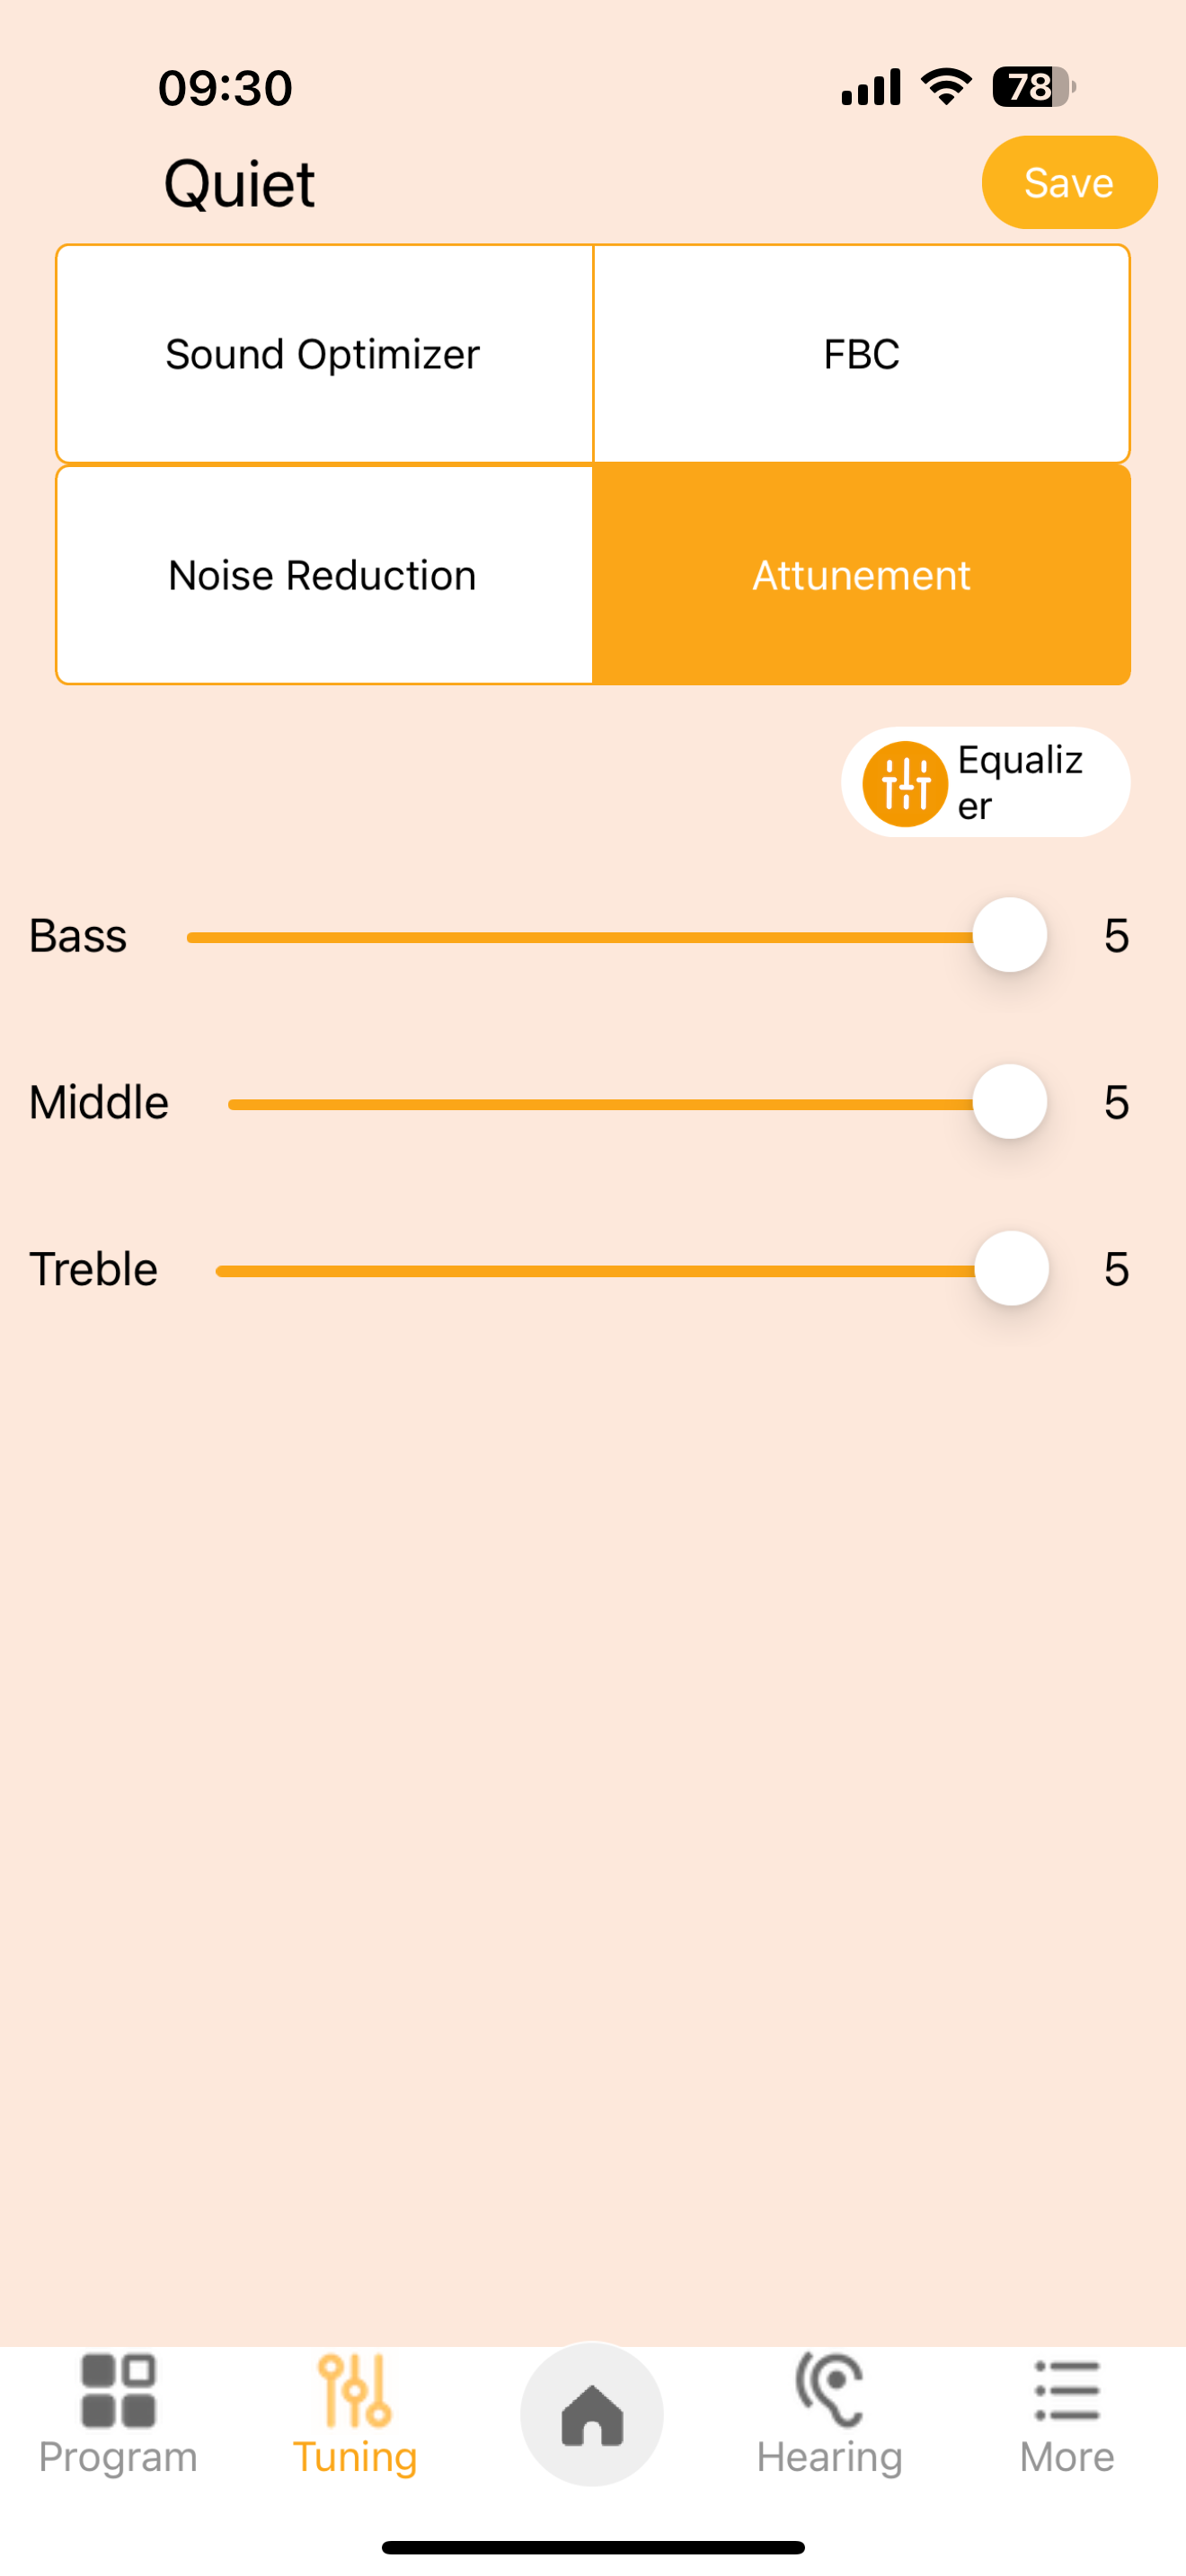Click the Treble slider handle

point(1011,1269)
